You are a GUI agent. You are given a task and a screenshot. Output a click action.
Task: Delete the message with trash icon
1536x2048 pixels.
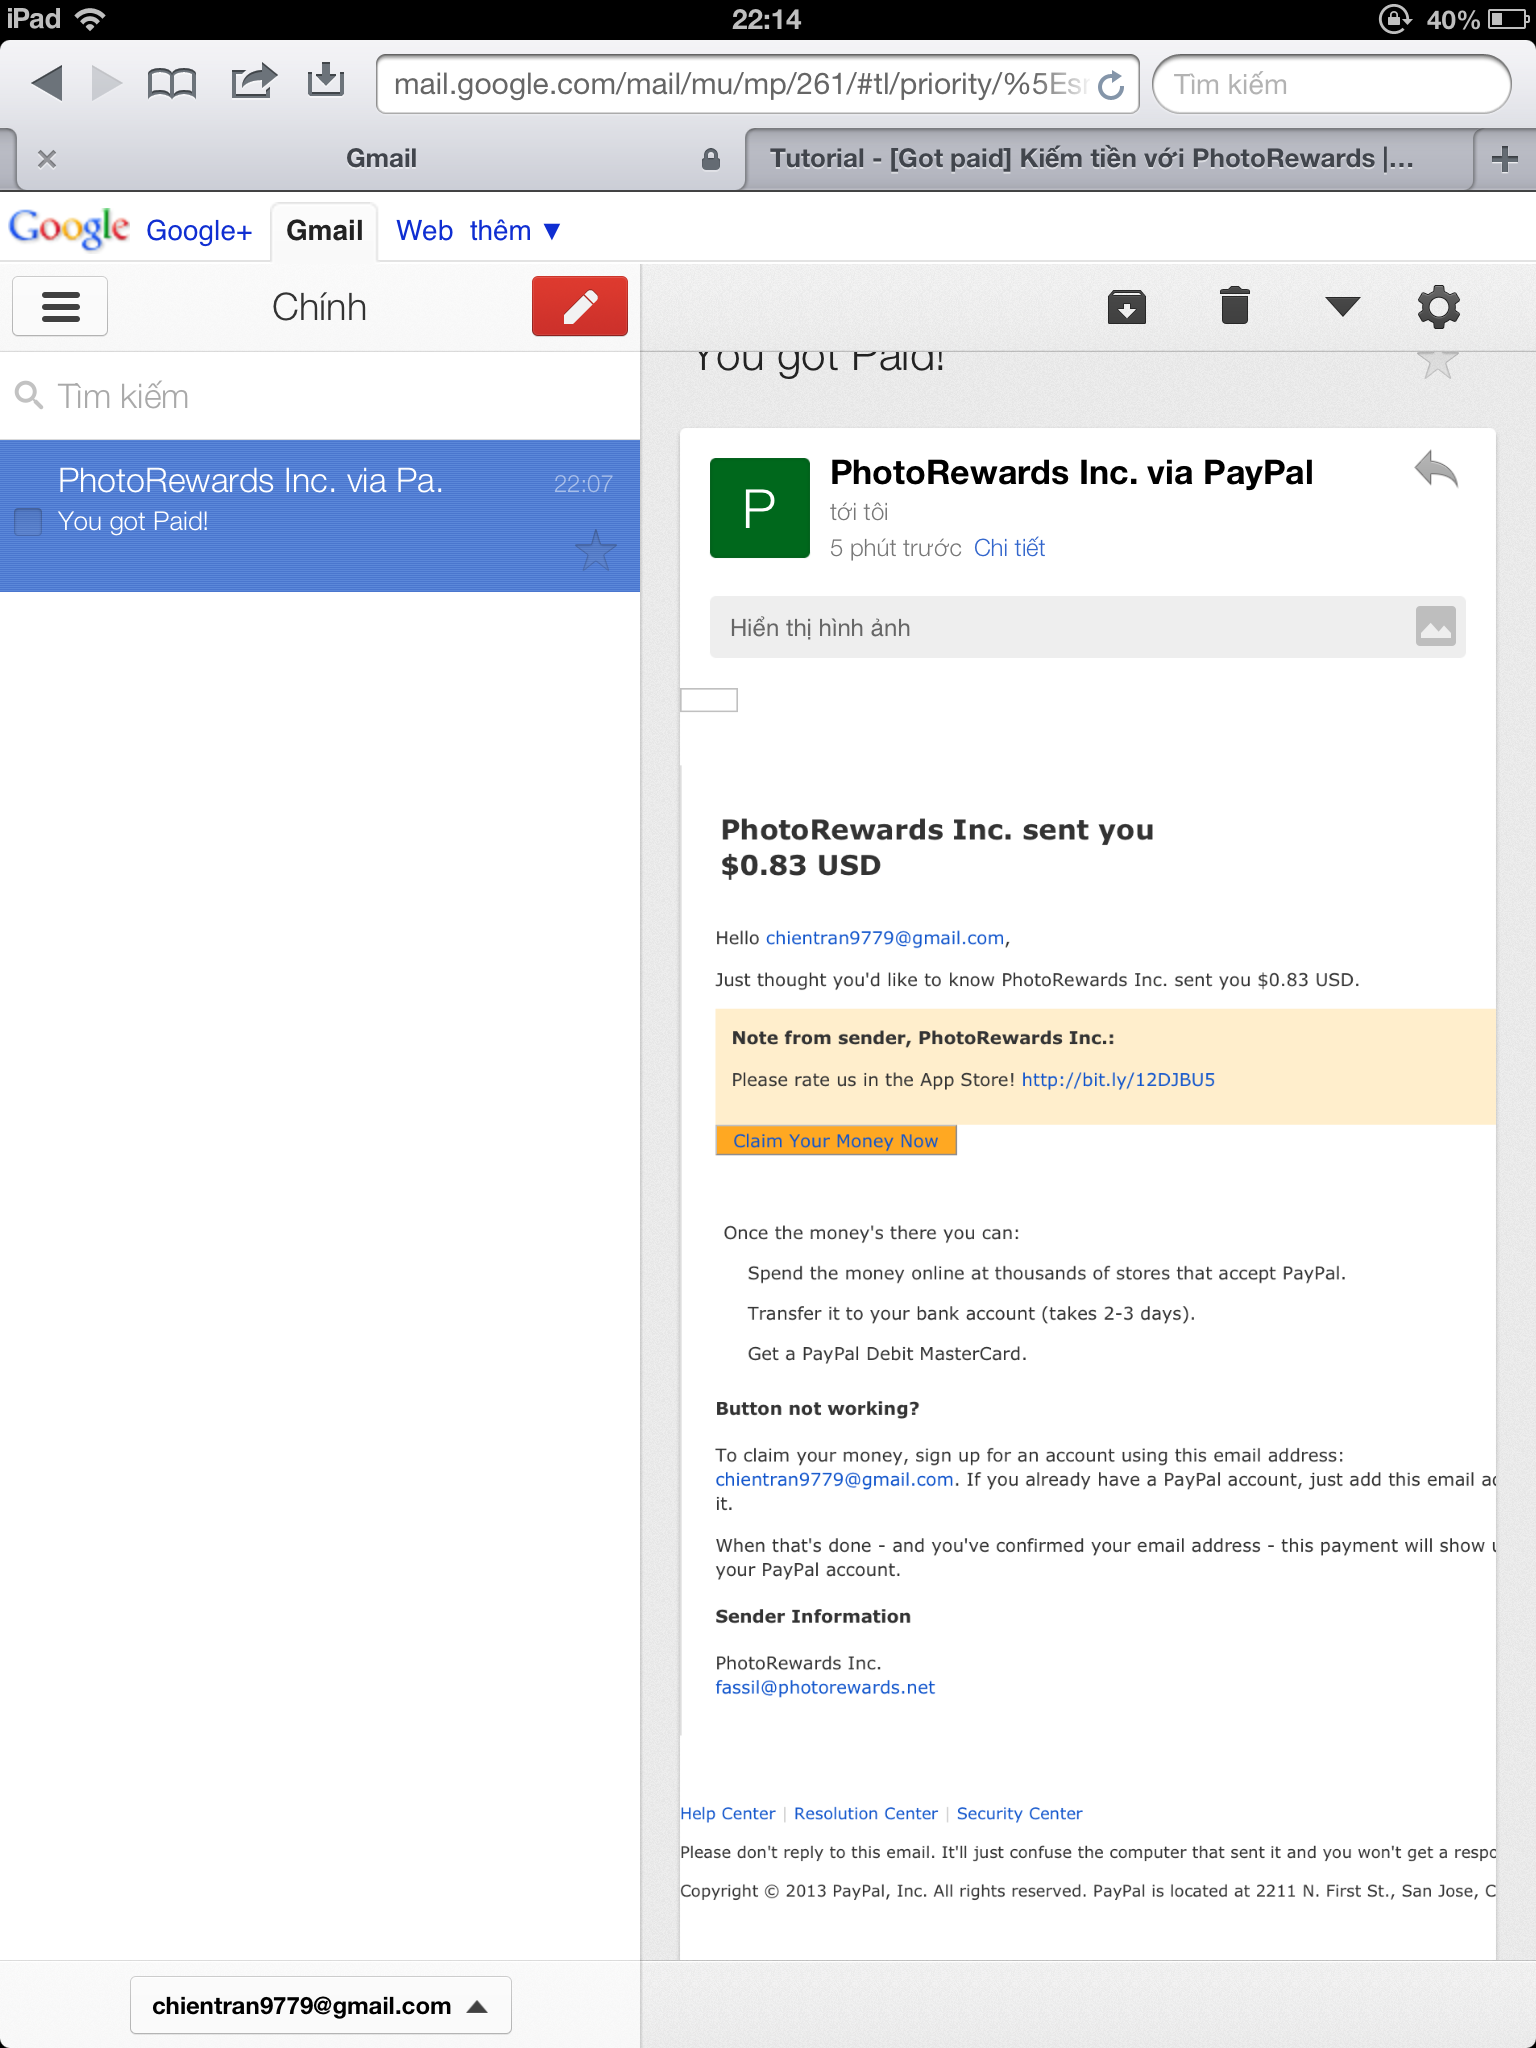click(1235, 306)
